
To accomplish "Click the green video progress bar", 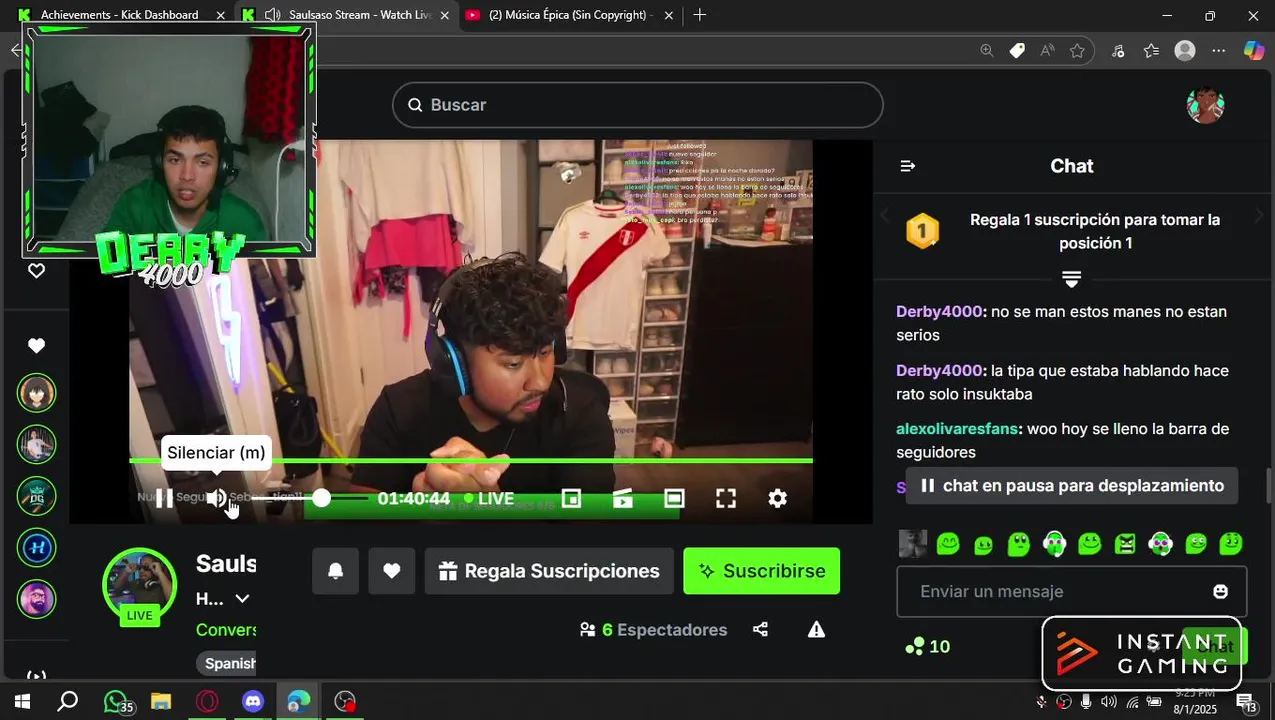I will click(471, 460).
